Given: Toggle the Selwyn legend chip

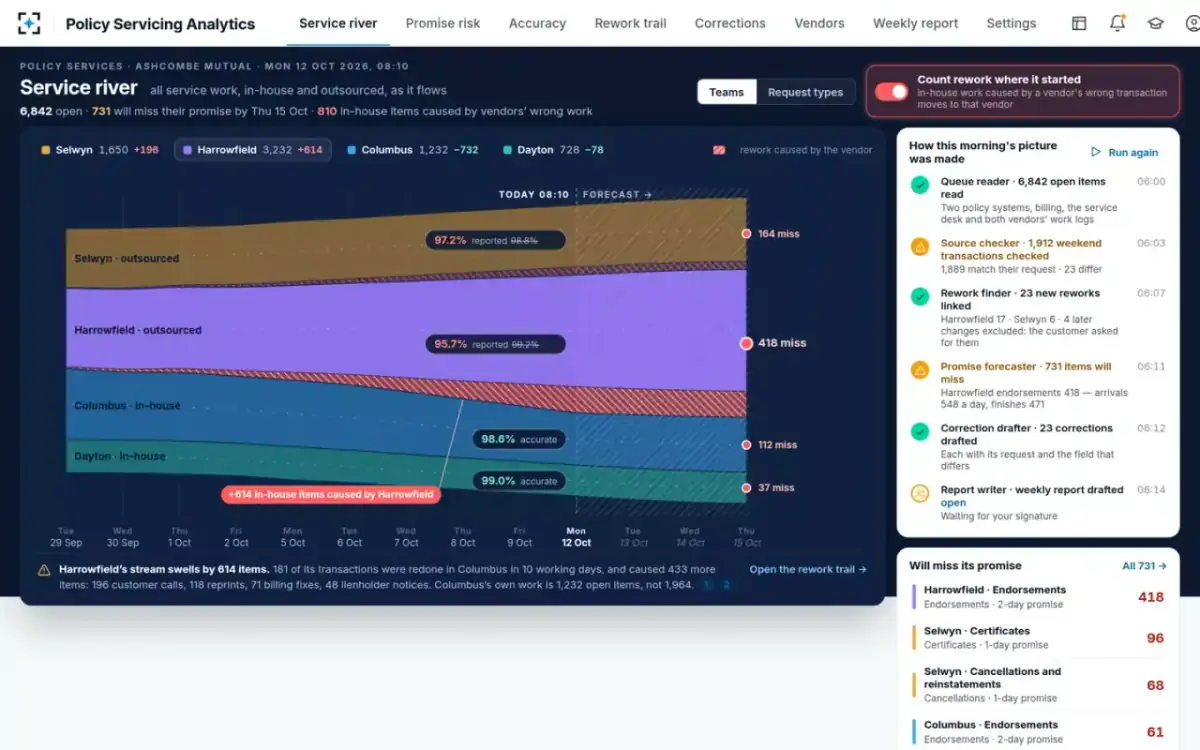Looking at the screenshot, I should click(x=100, y=150).
